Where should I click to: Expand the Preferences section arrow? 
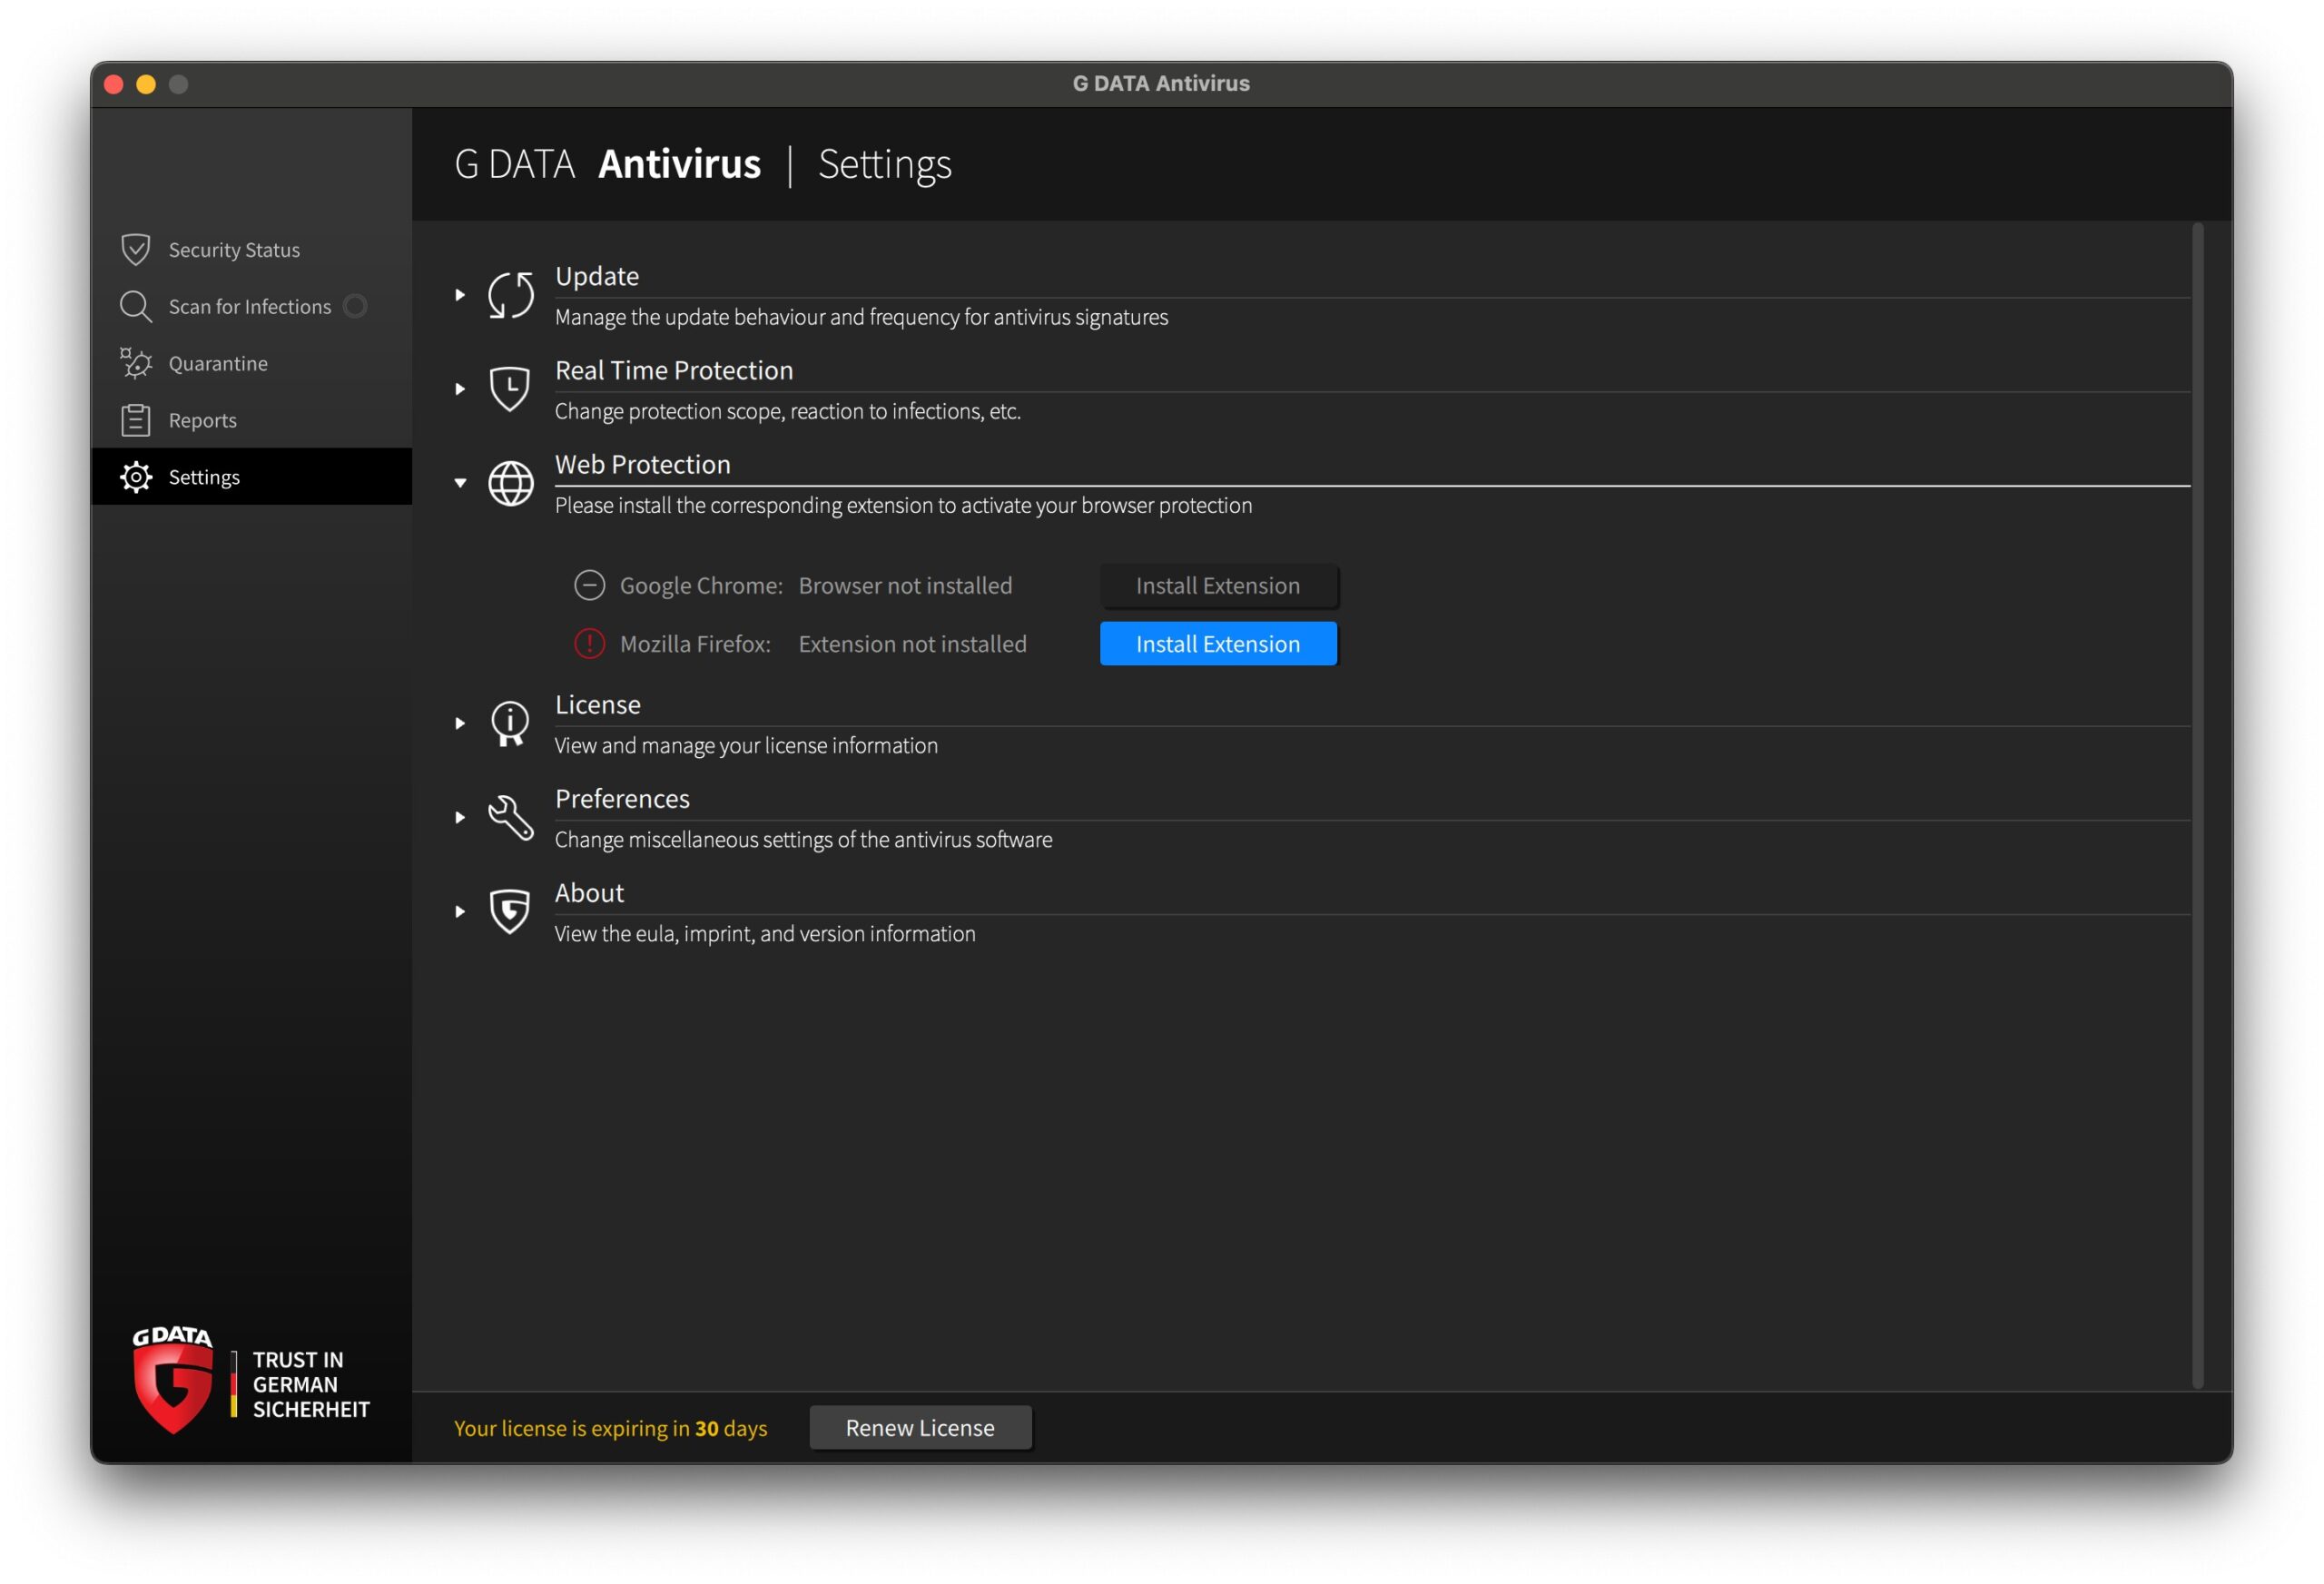(460, 817)
